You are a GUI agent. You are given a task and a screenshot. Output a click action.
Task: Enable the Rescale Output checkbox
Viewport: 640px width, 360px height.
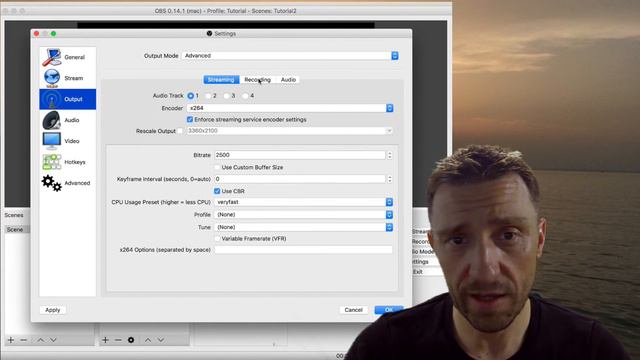pyautogui.click(x=180, y=131)
